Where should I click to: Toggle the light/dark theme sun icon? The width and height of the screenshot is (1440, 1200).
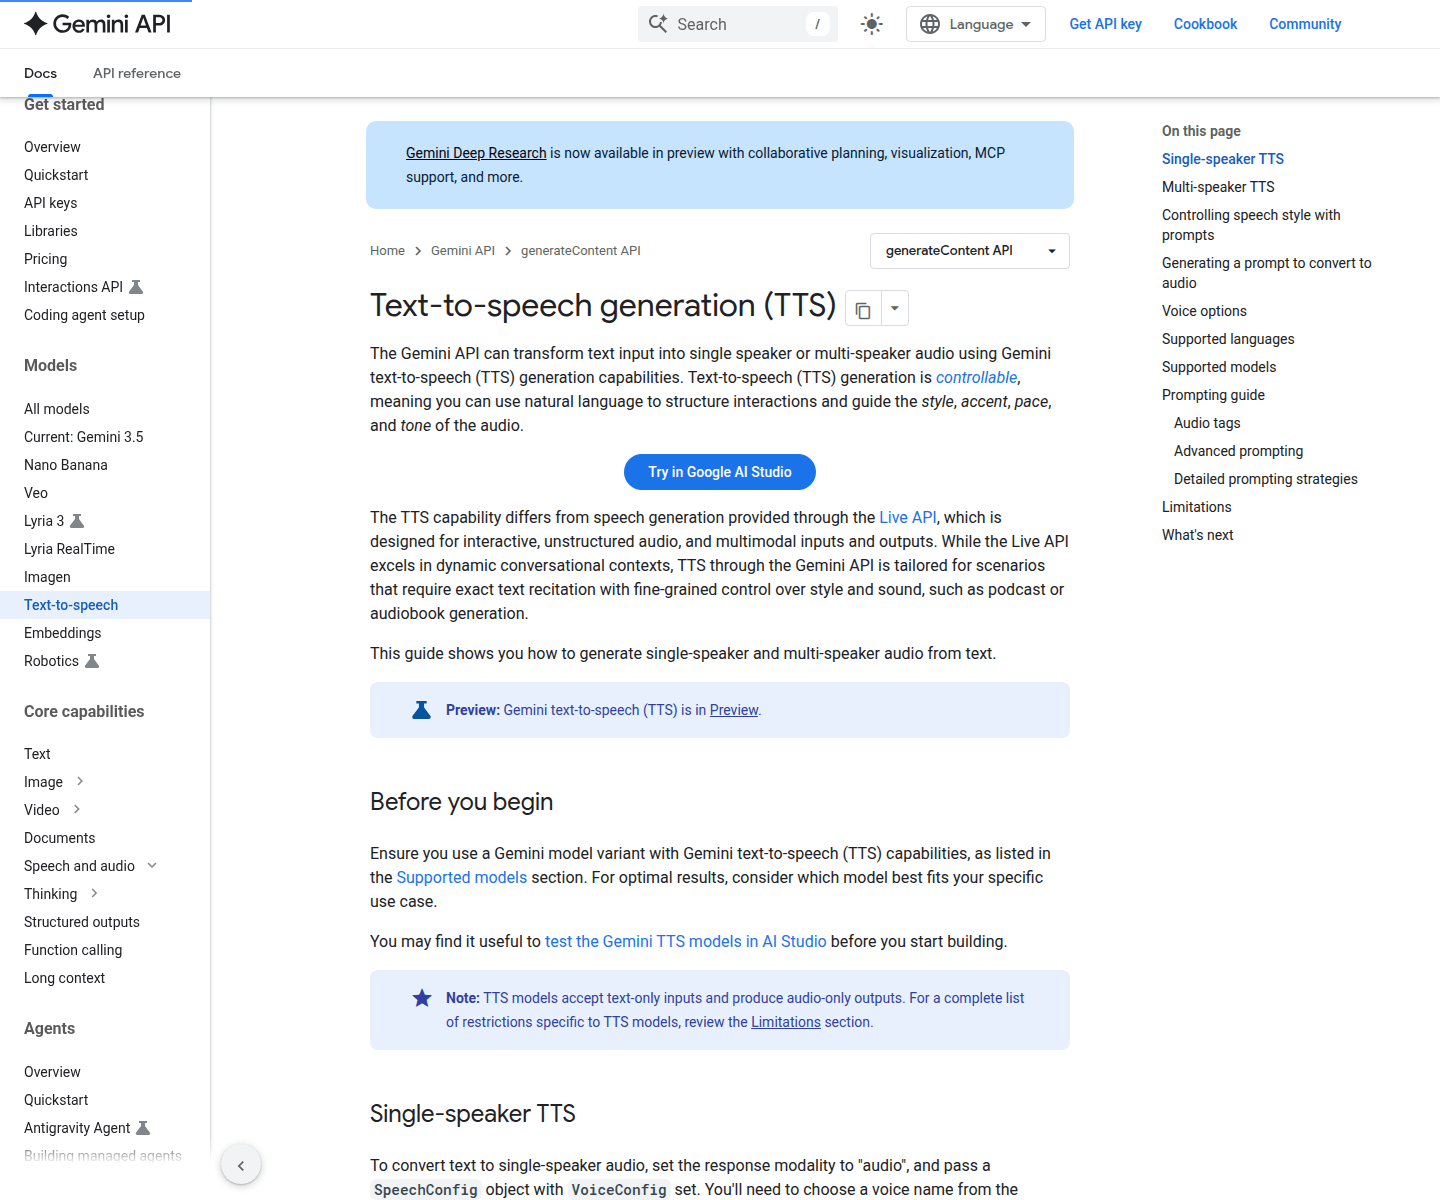click(872, 24)
